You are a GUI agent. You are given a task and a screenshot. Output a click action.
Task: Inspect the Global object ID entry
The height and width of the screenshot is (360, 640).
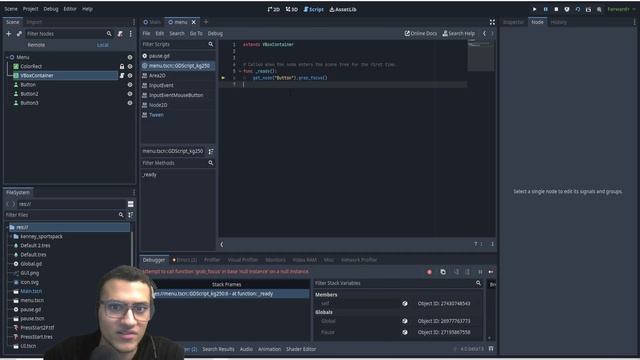tap(444, 321)
